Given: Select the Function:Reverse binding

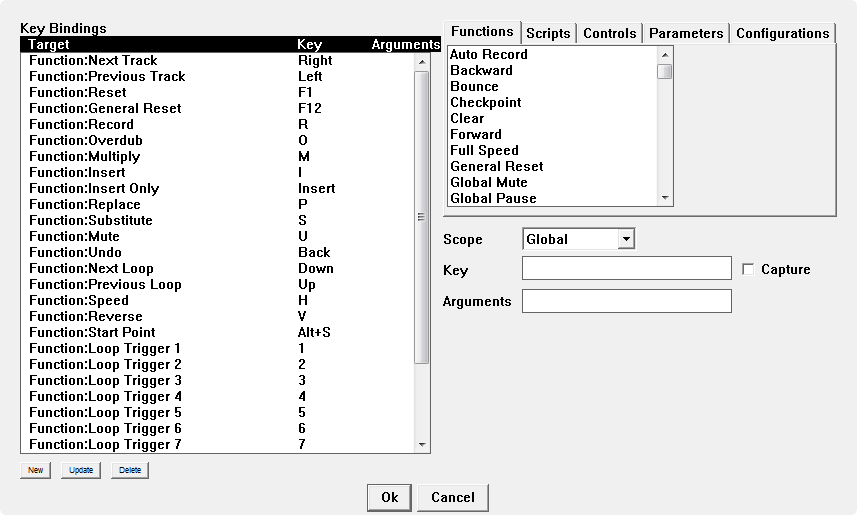Looking at the screenshot, I should click(x=218, y=316).
